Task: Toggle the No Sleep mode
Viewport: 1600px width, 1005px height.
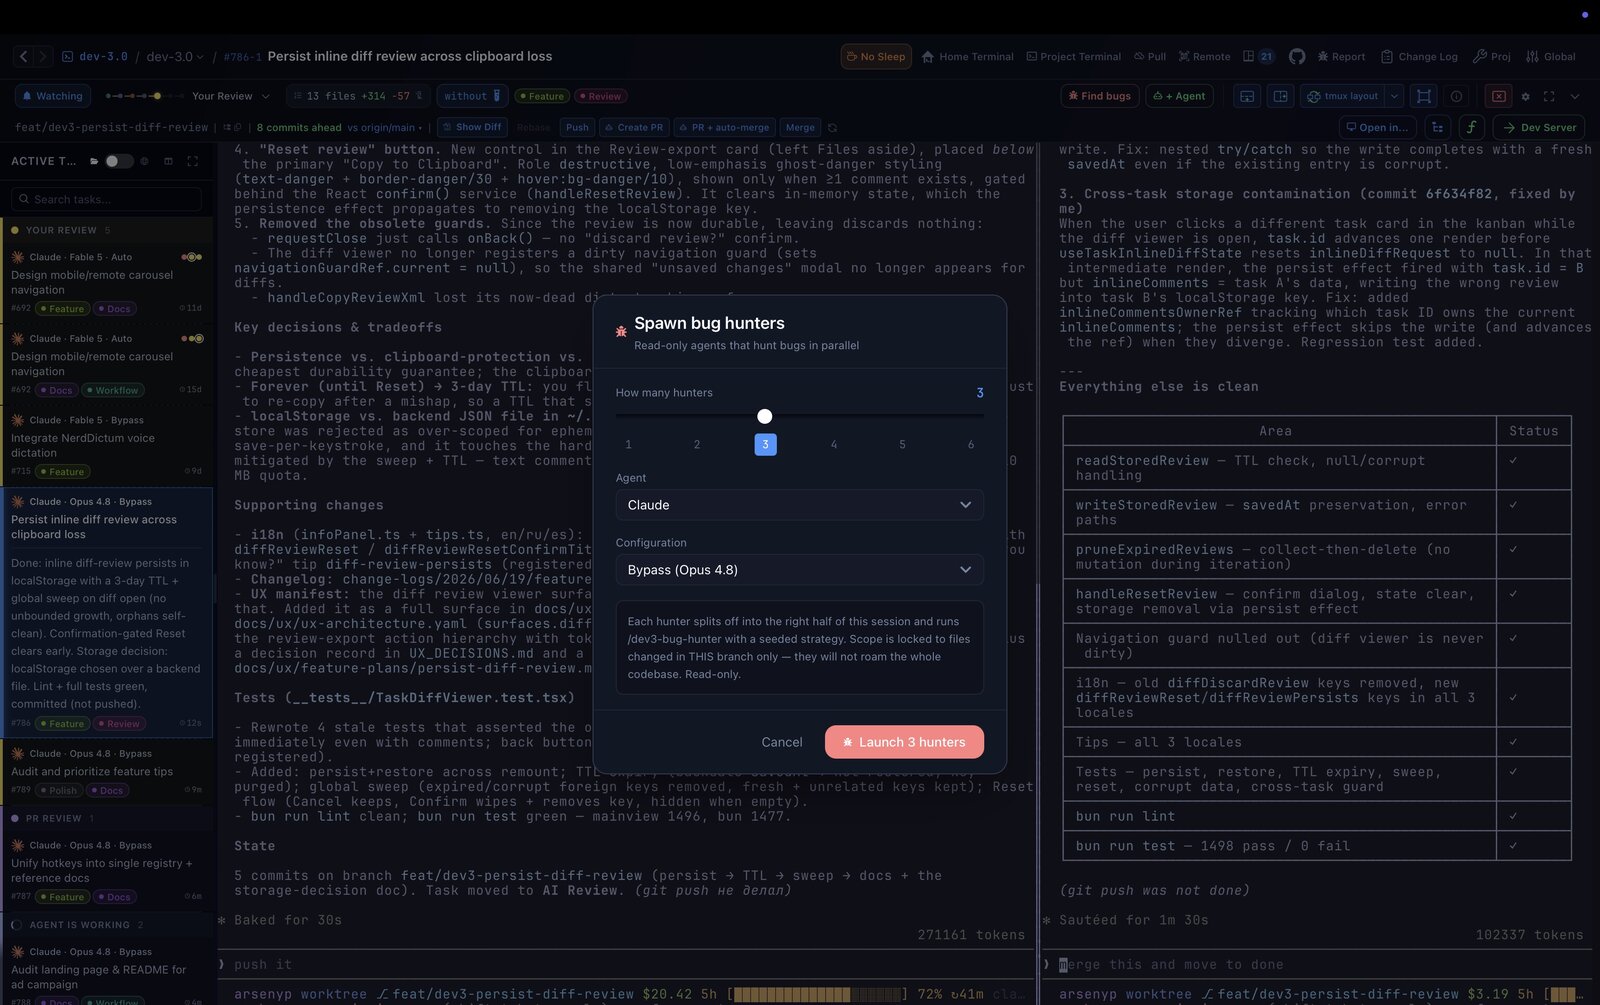Action: [x=876, y=57]
